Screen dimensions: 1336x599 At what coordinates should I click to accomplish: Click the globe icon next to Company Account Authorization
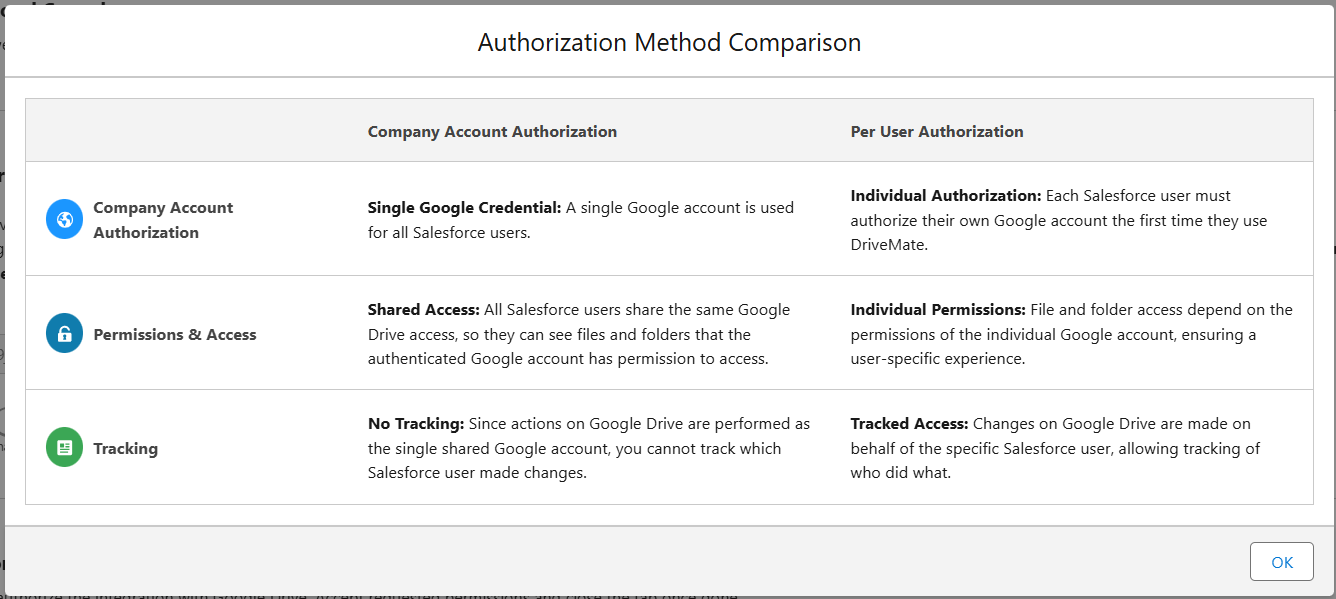(63, 218)
